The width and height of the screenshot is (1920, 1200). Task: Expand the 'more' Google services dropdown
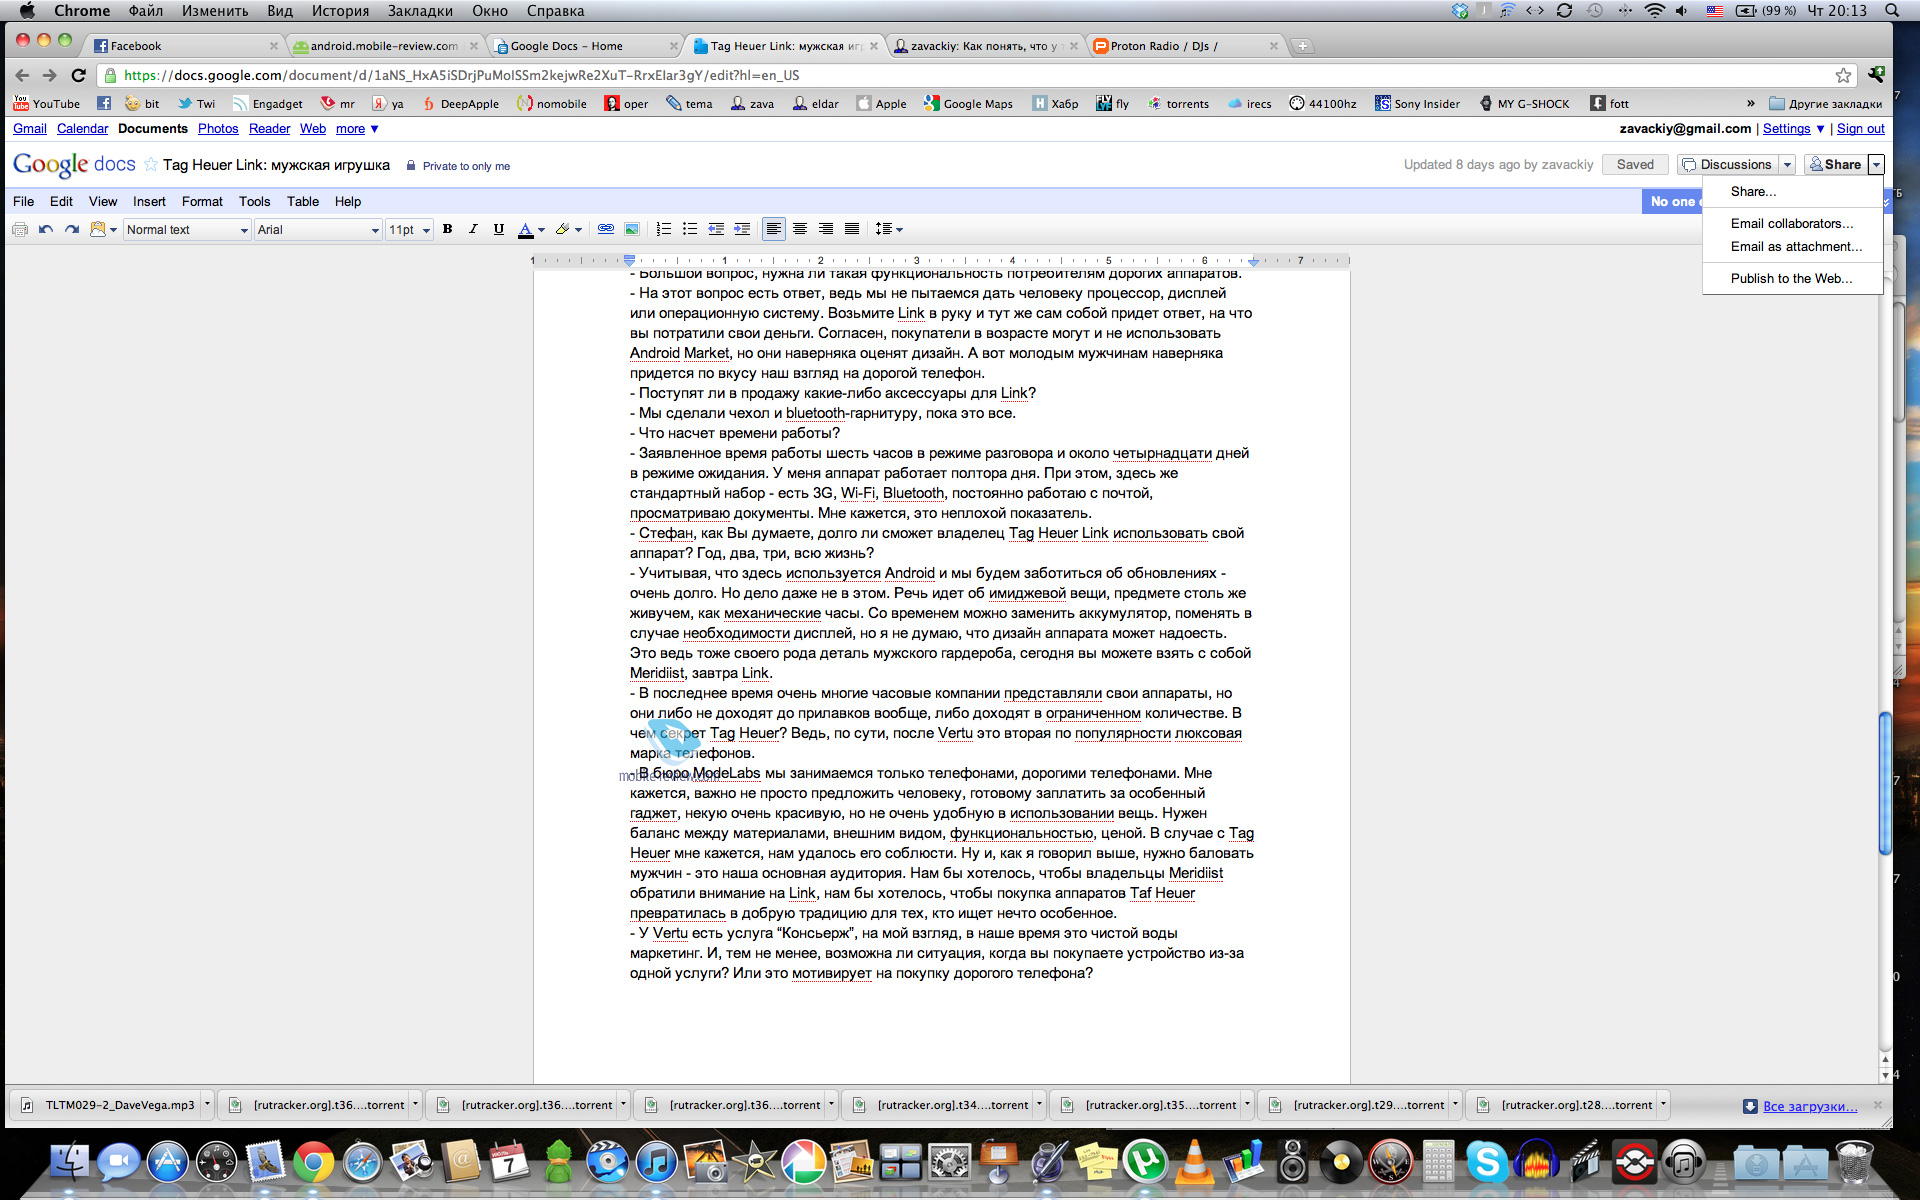357,129
